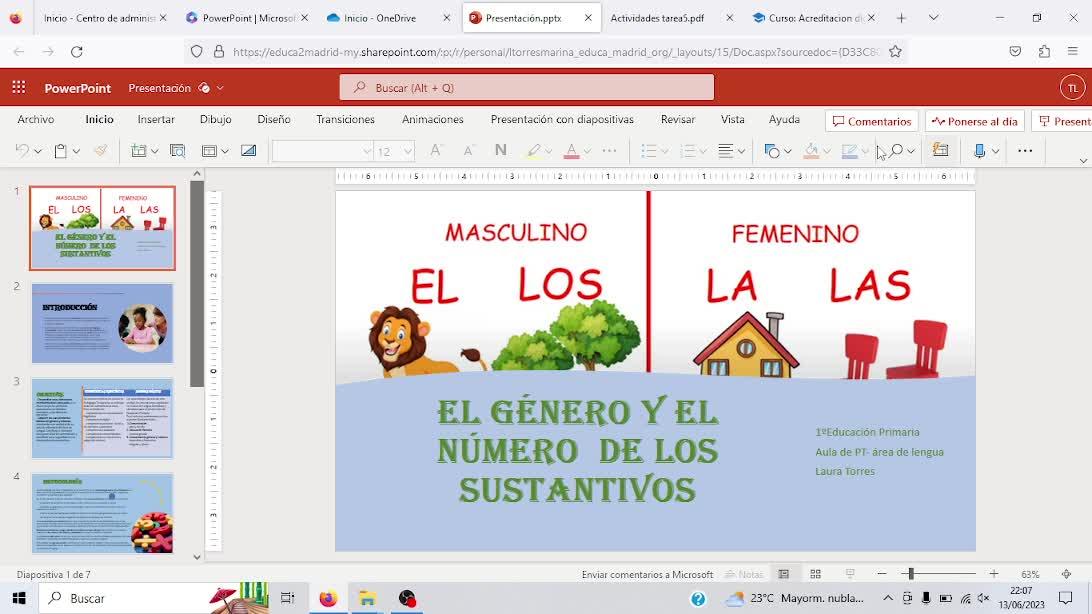This screenshot has height=614, width=1092.
Task: Switch to slide sorter view icon
Action: 816,574
